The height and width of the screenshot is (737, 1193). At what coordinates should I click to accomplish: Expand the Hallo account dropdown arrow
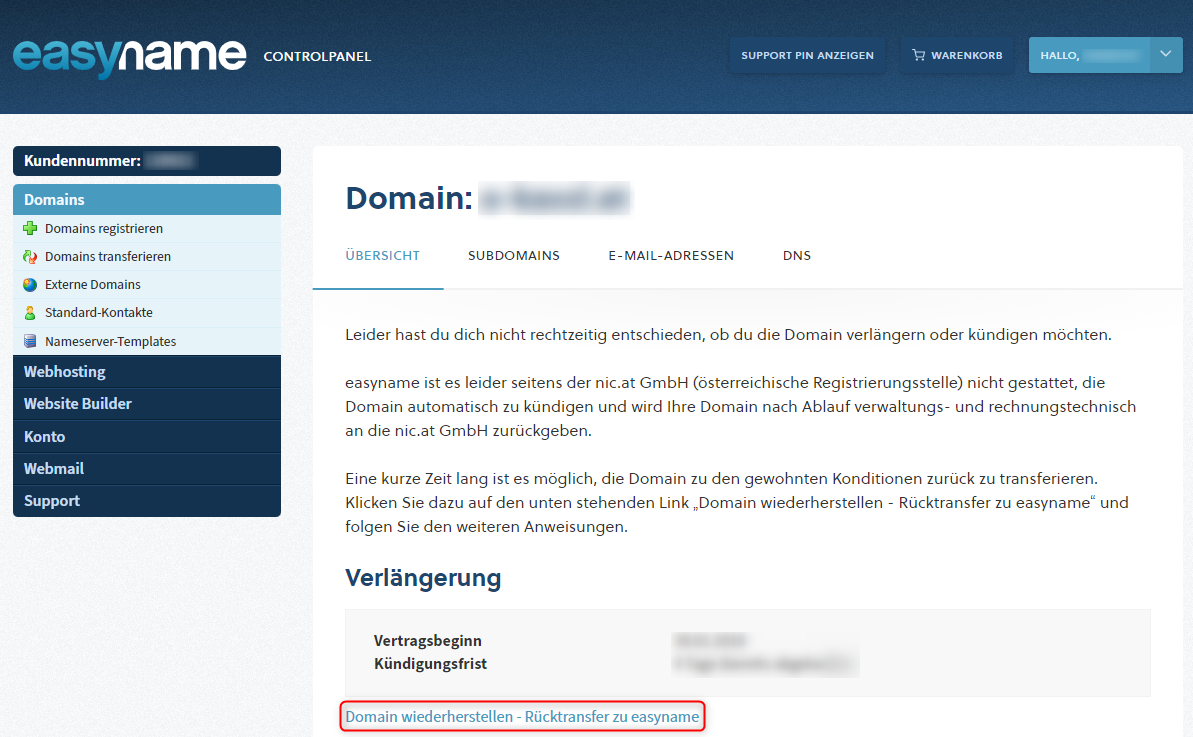point(1166,54)
